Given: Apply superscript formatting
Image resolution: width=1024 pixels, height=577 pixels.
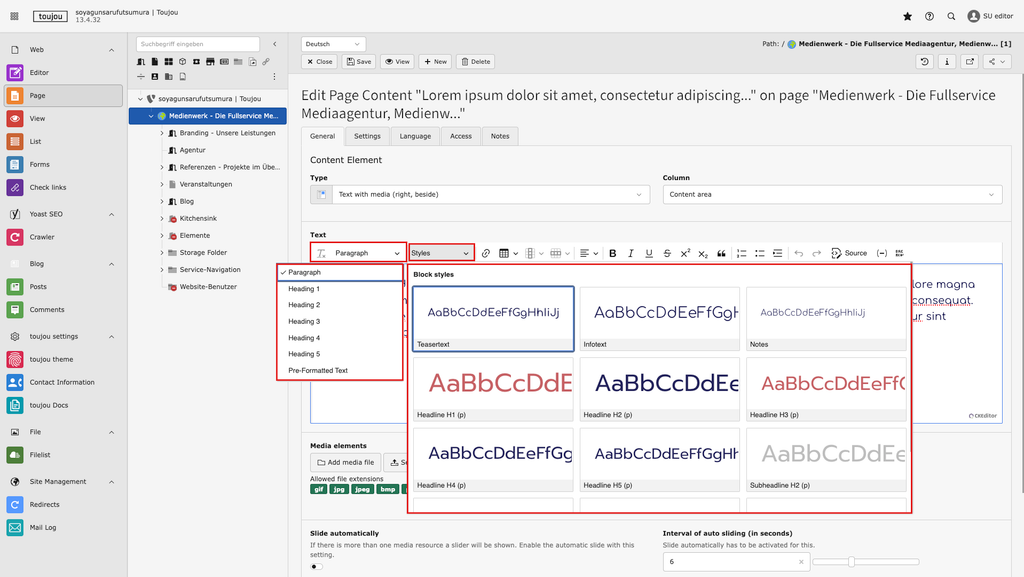Looking at the screenshot, I should click(x=685, y=253).
